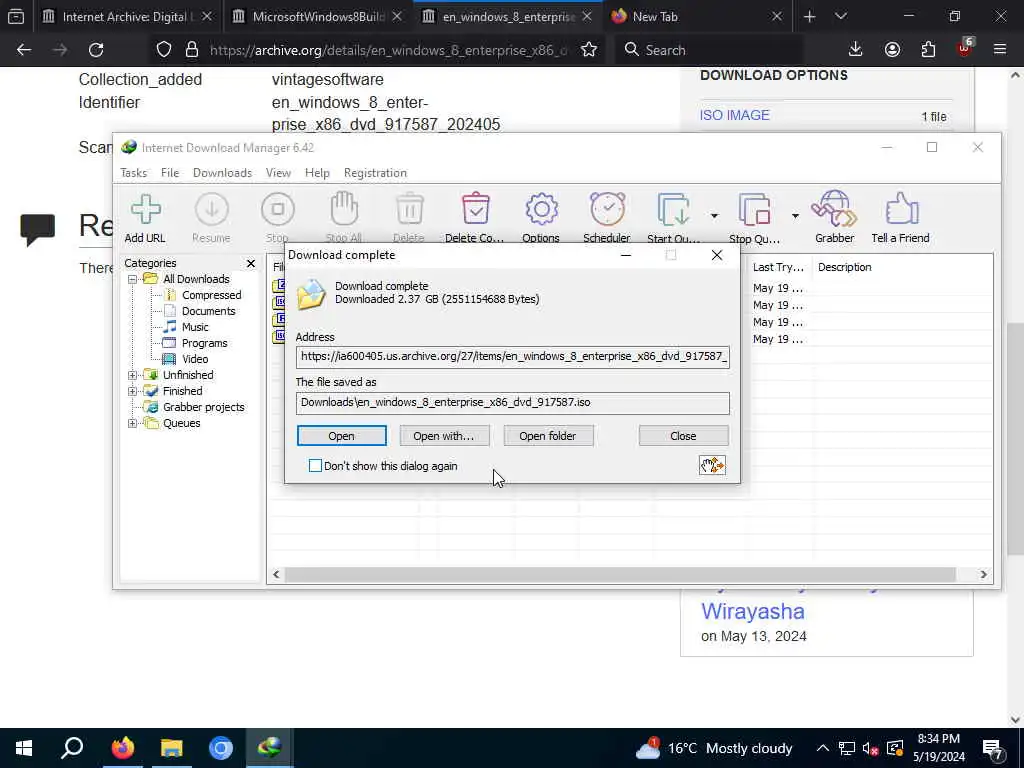The image size is (1024, 768).
Task: Click the Close button in dialog
Action: point(683,436)
